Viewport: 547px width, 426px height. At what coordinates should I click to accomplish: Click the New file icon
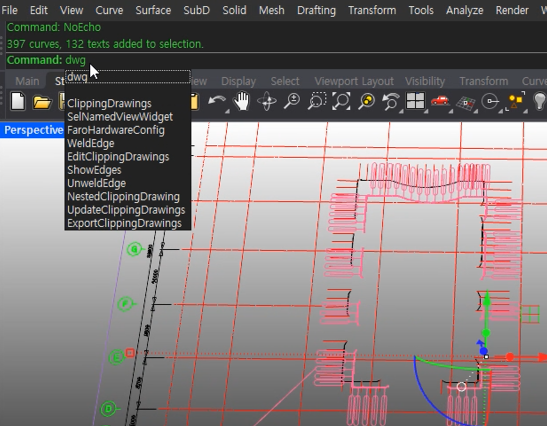[18, 102]
